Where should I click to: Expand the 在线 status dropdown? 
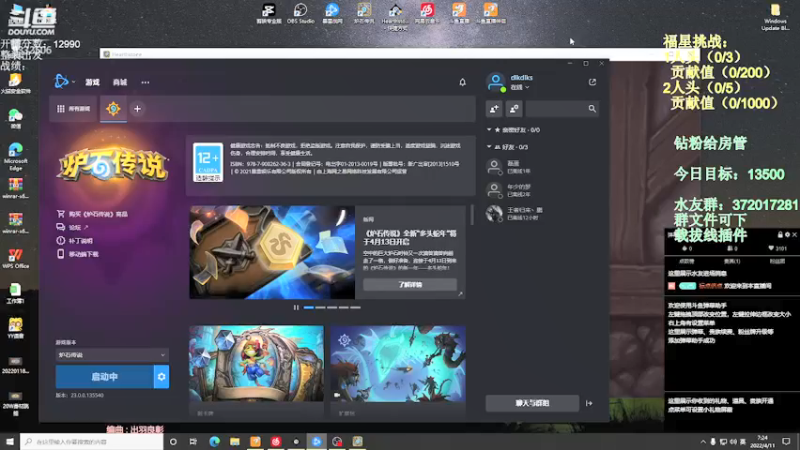(520, 88)
